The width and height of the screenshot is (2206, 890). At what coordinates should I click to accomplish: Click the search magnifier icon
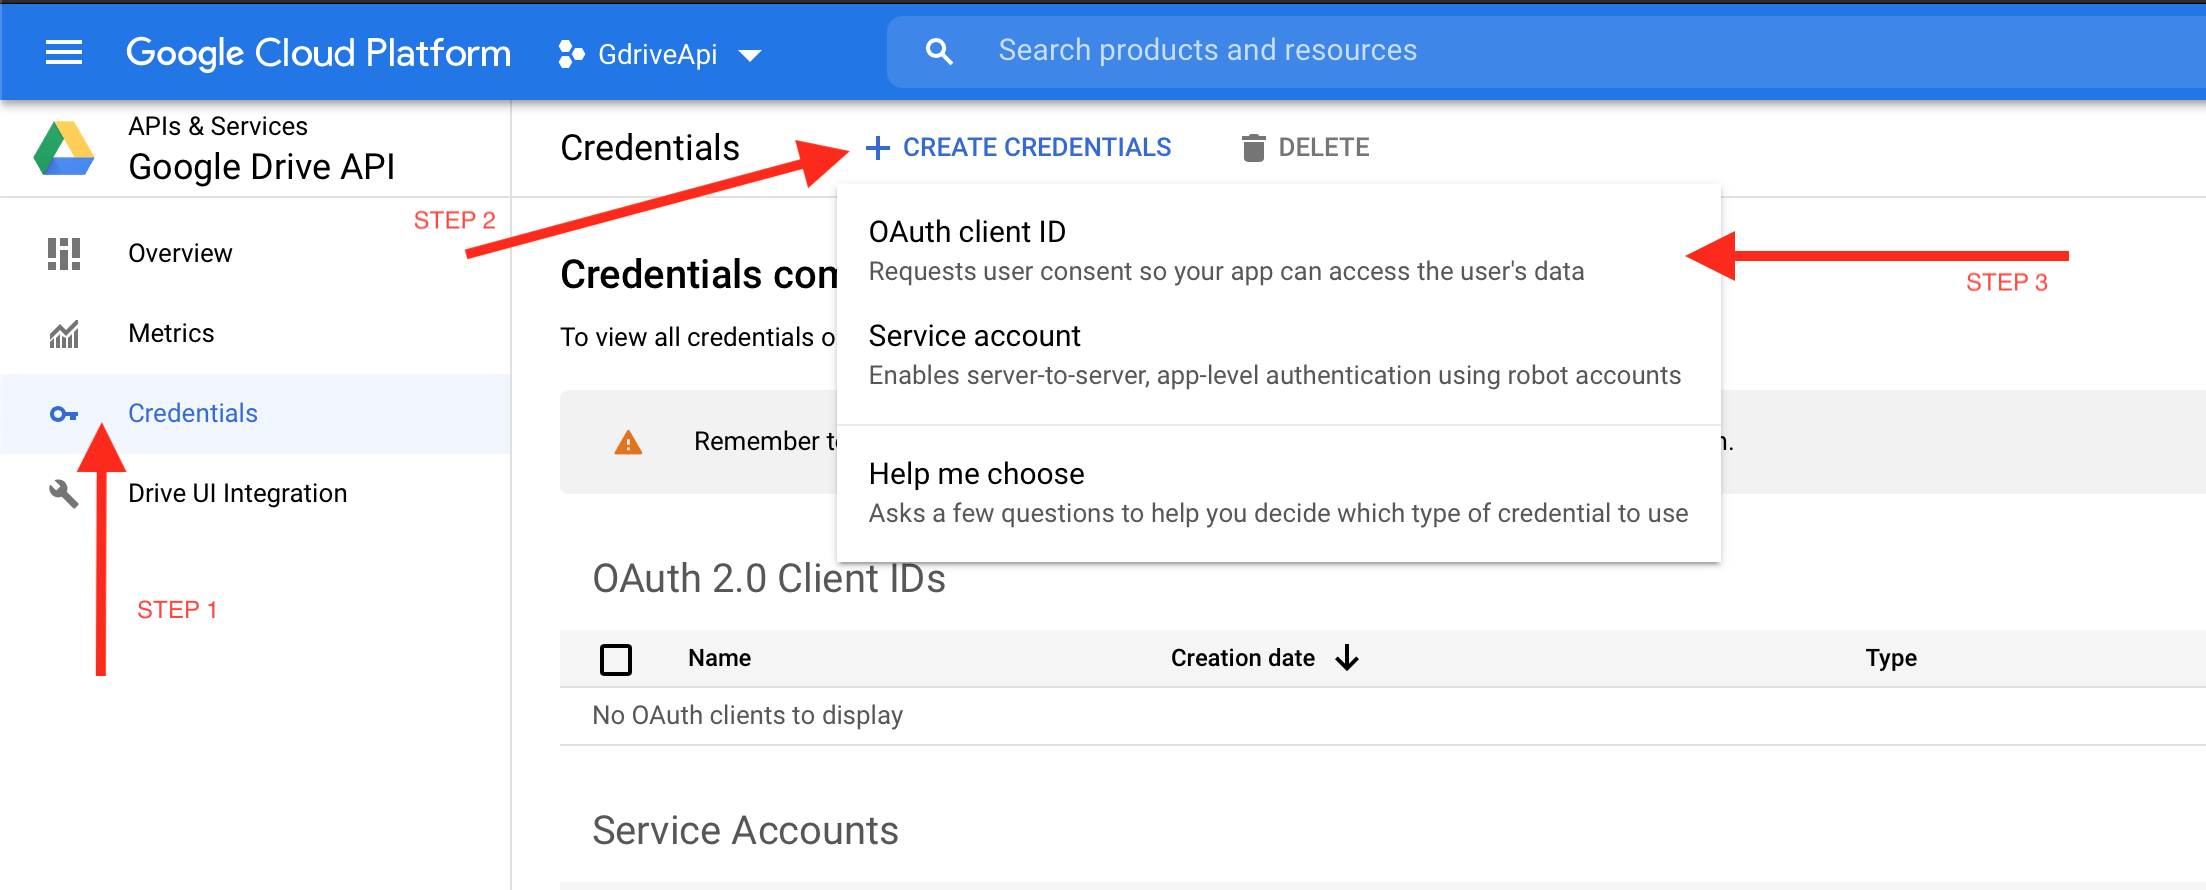939,51
